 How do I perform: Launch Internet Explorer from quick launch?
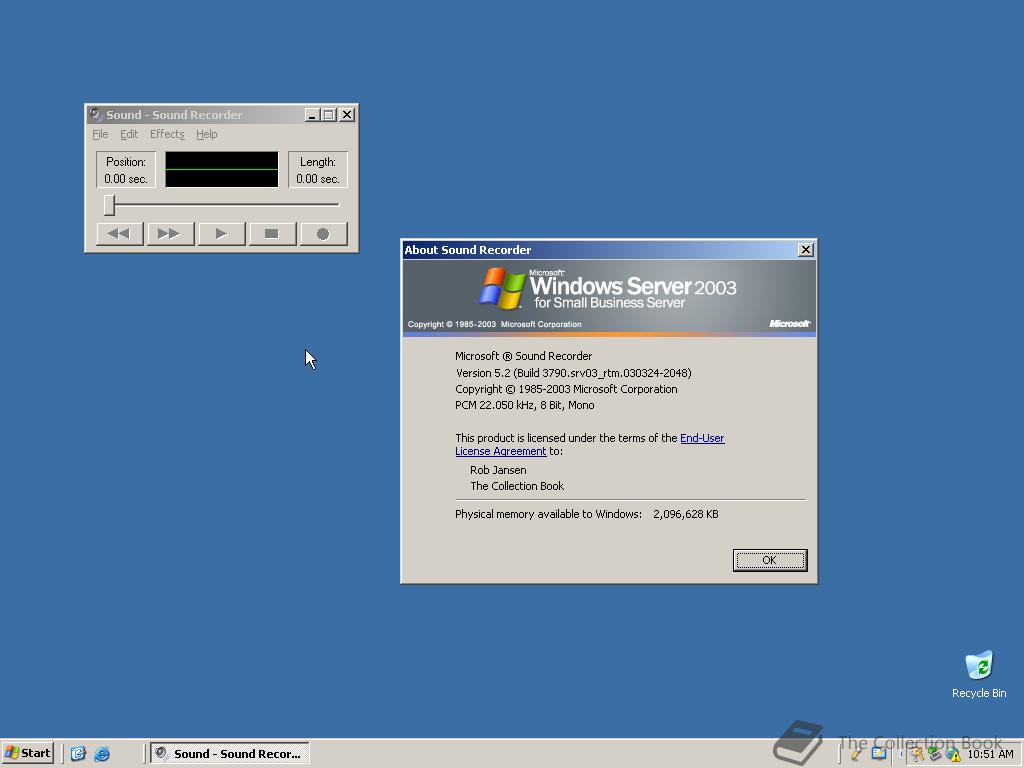coord(102,754)
